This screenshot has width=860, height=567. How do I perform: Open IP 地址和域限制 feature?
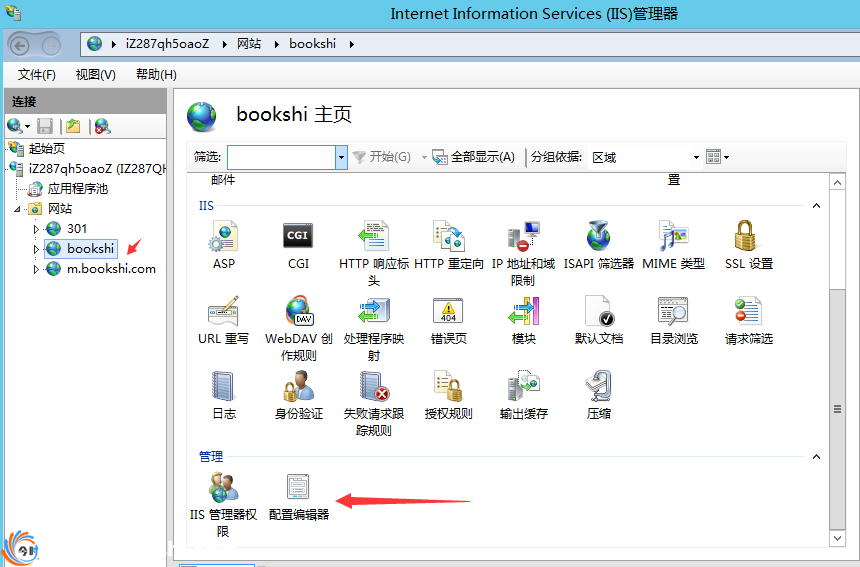[x=523, y=253]
